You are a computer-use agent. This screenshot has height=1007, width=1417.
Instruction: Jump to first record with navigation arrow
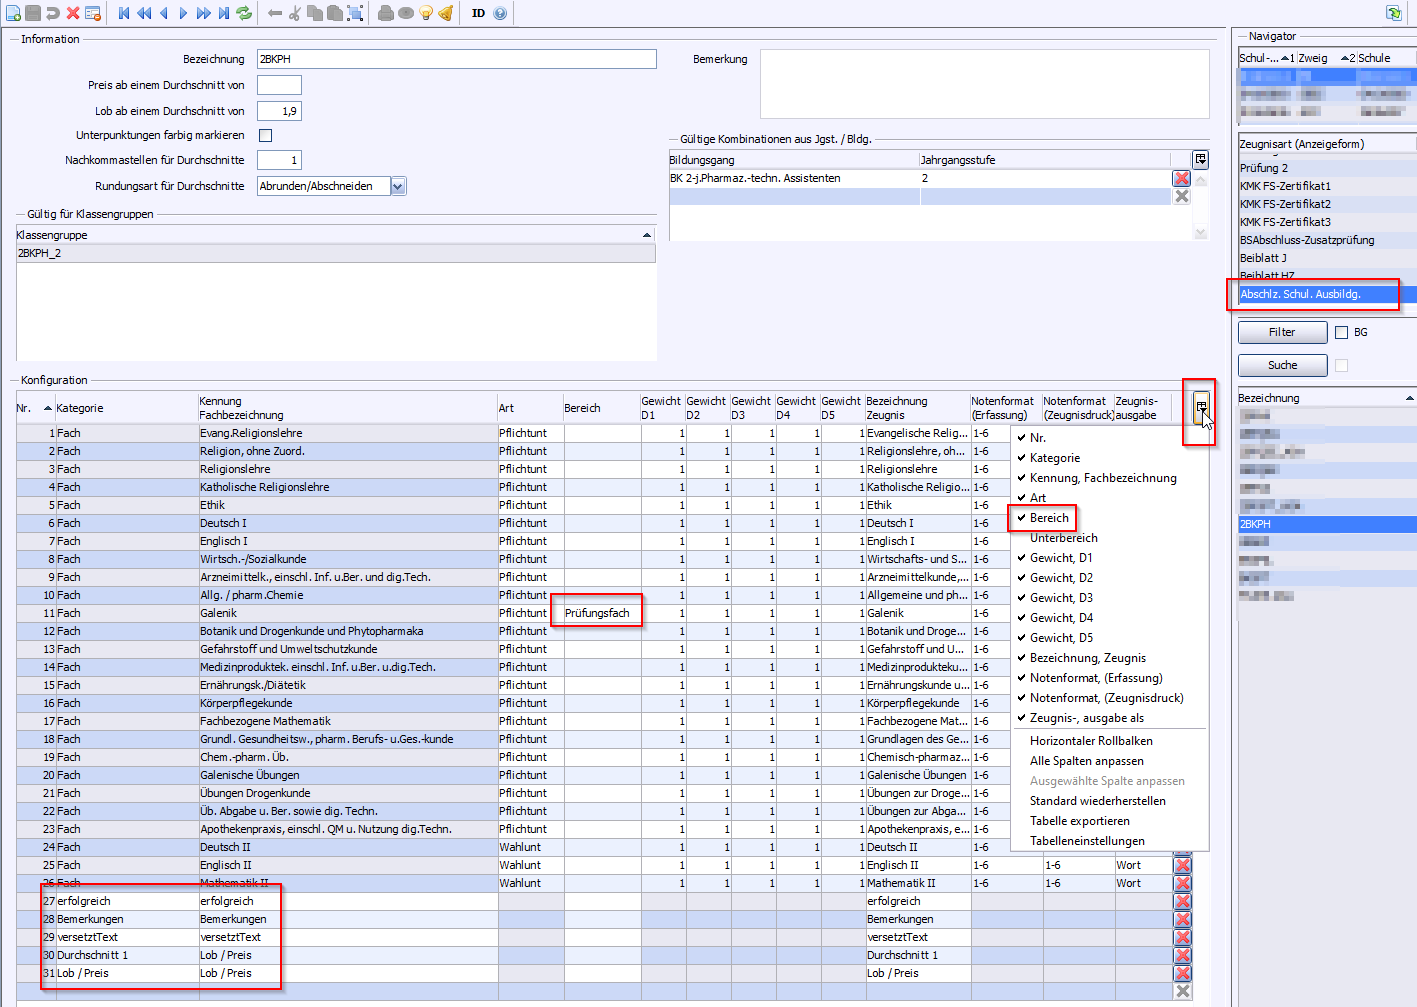[x=124, y=13]
